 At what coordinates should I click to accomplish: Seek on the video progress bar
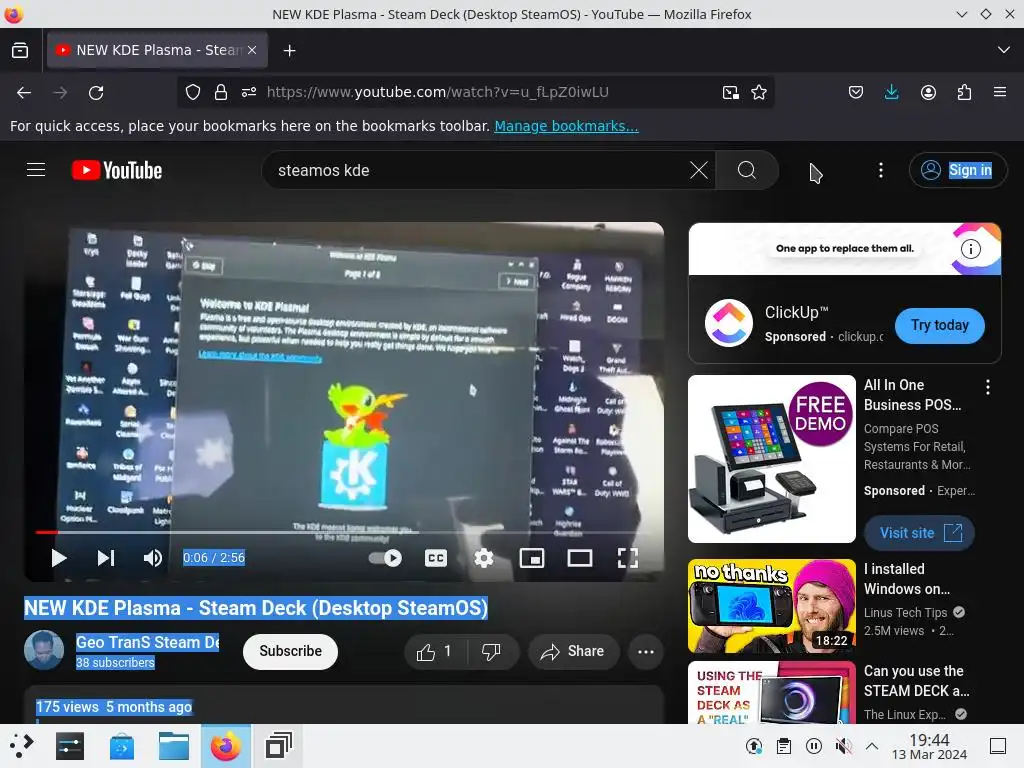click(x=344, y=532)
